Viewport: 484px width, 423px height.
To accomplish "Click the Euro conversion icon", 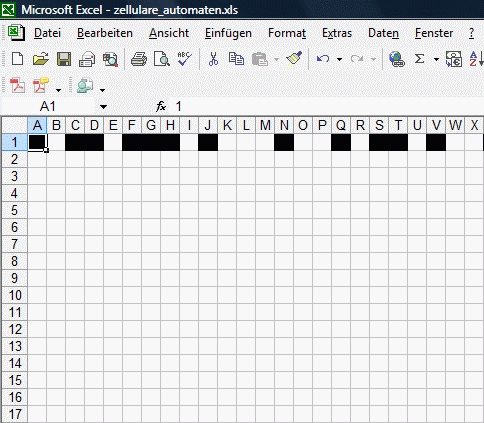I will [454, 59].
